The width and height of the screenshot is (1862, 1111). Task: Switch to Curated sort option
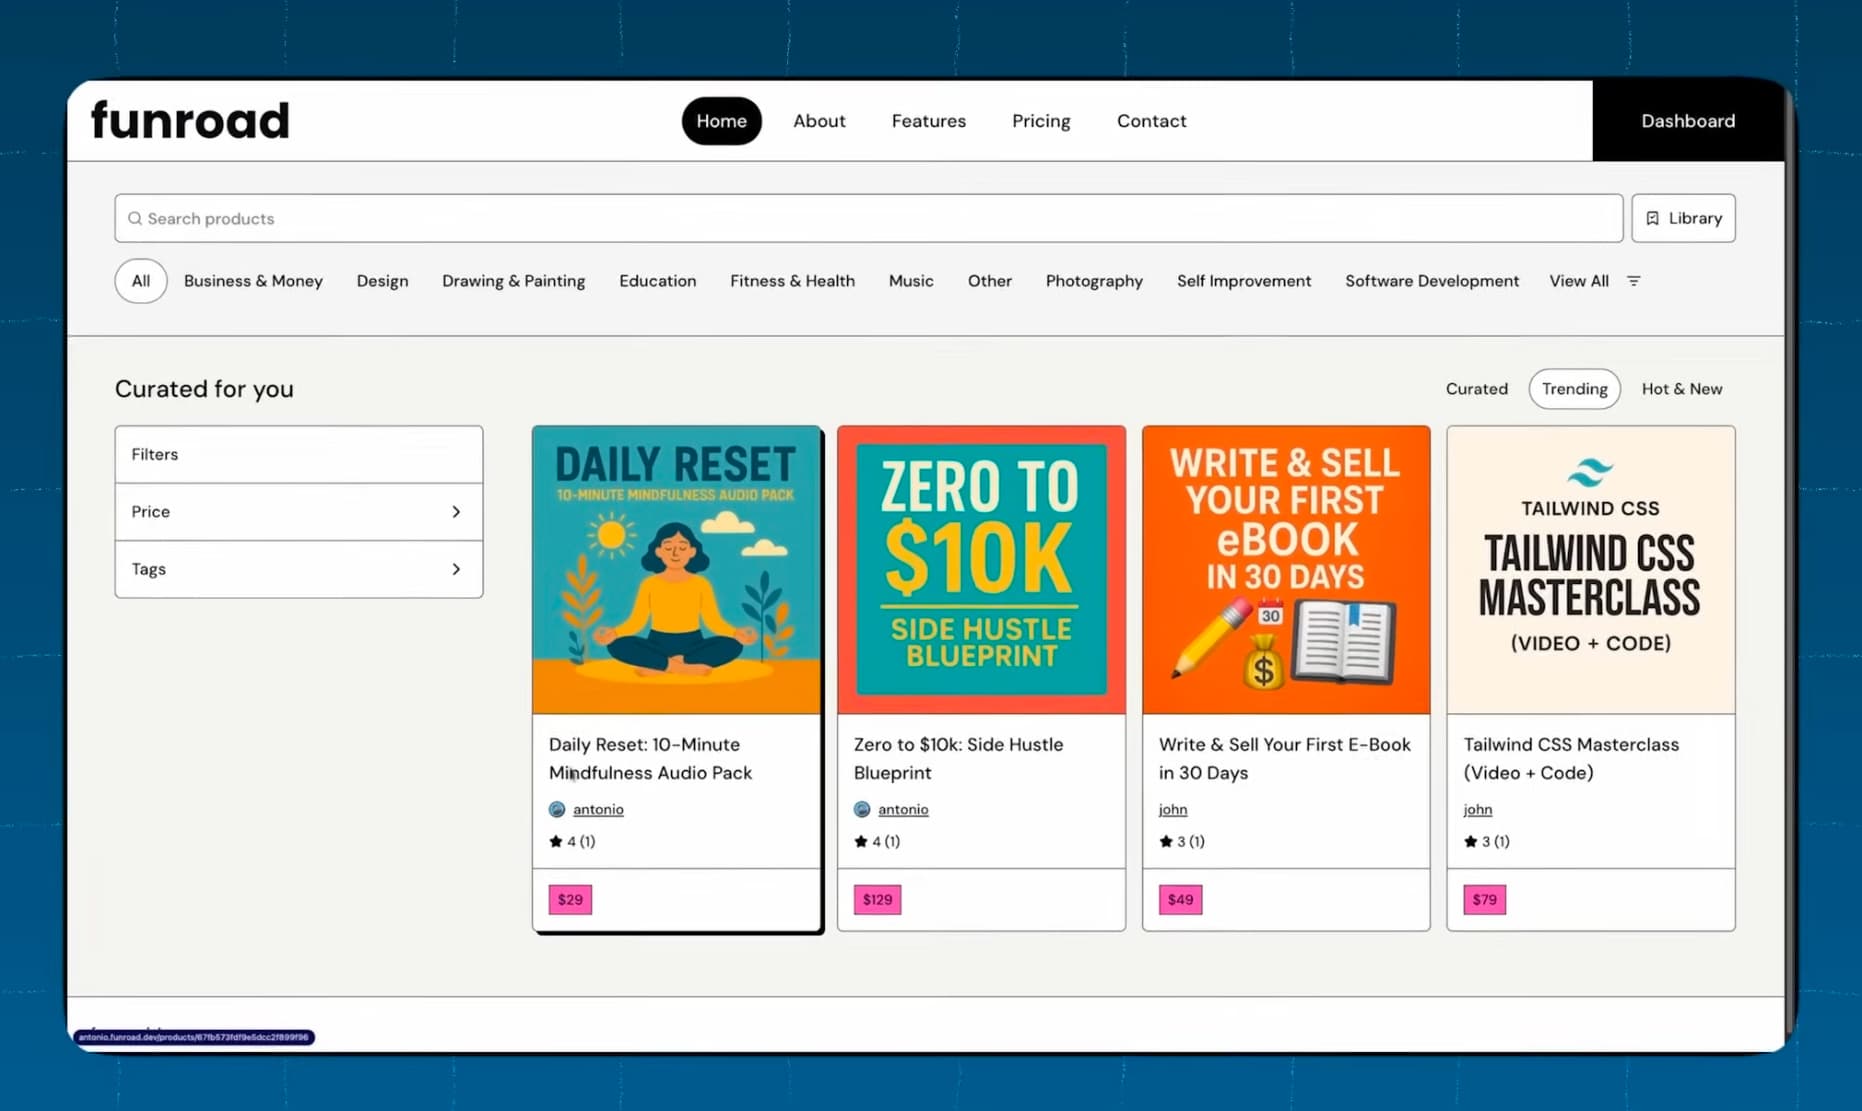pos(1476,389)
